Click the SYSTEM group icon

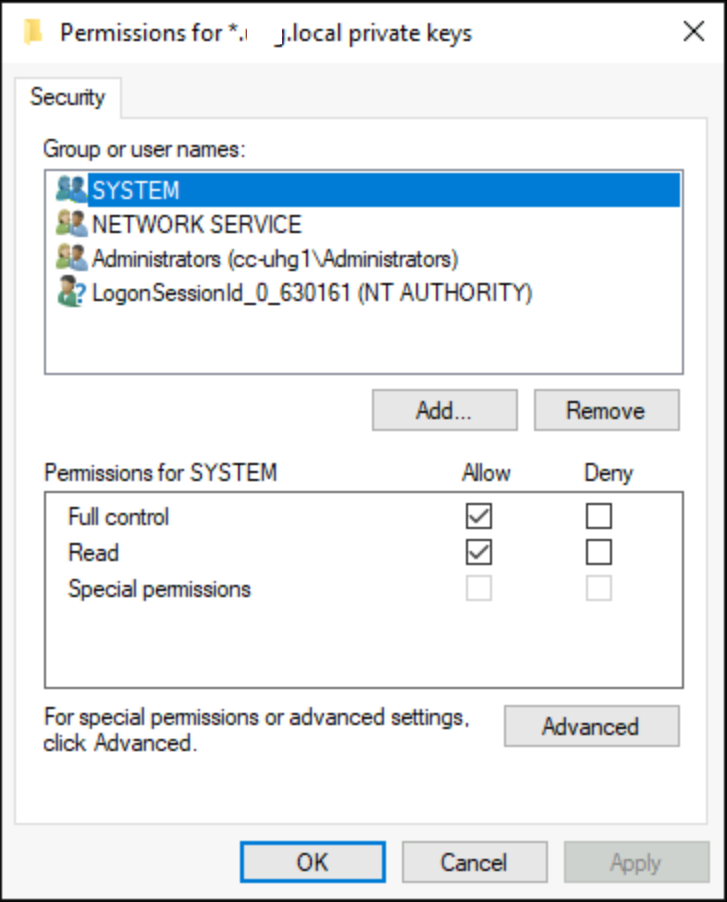click(x=71, y=190)
